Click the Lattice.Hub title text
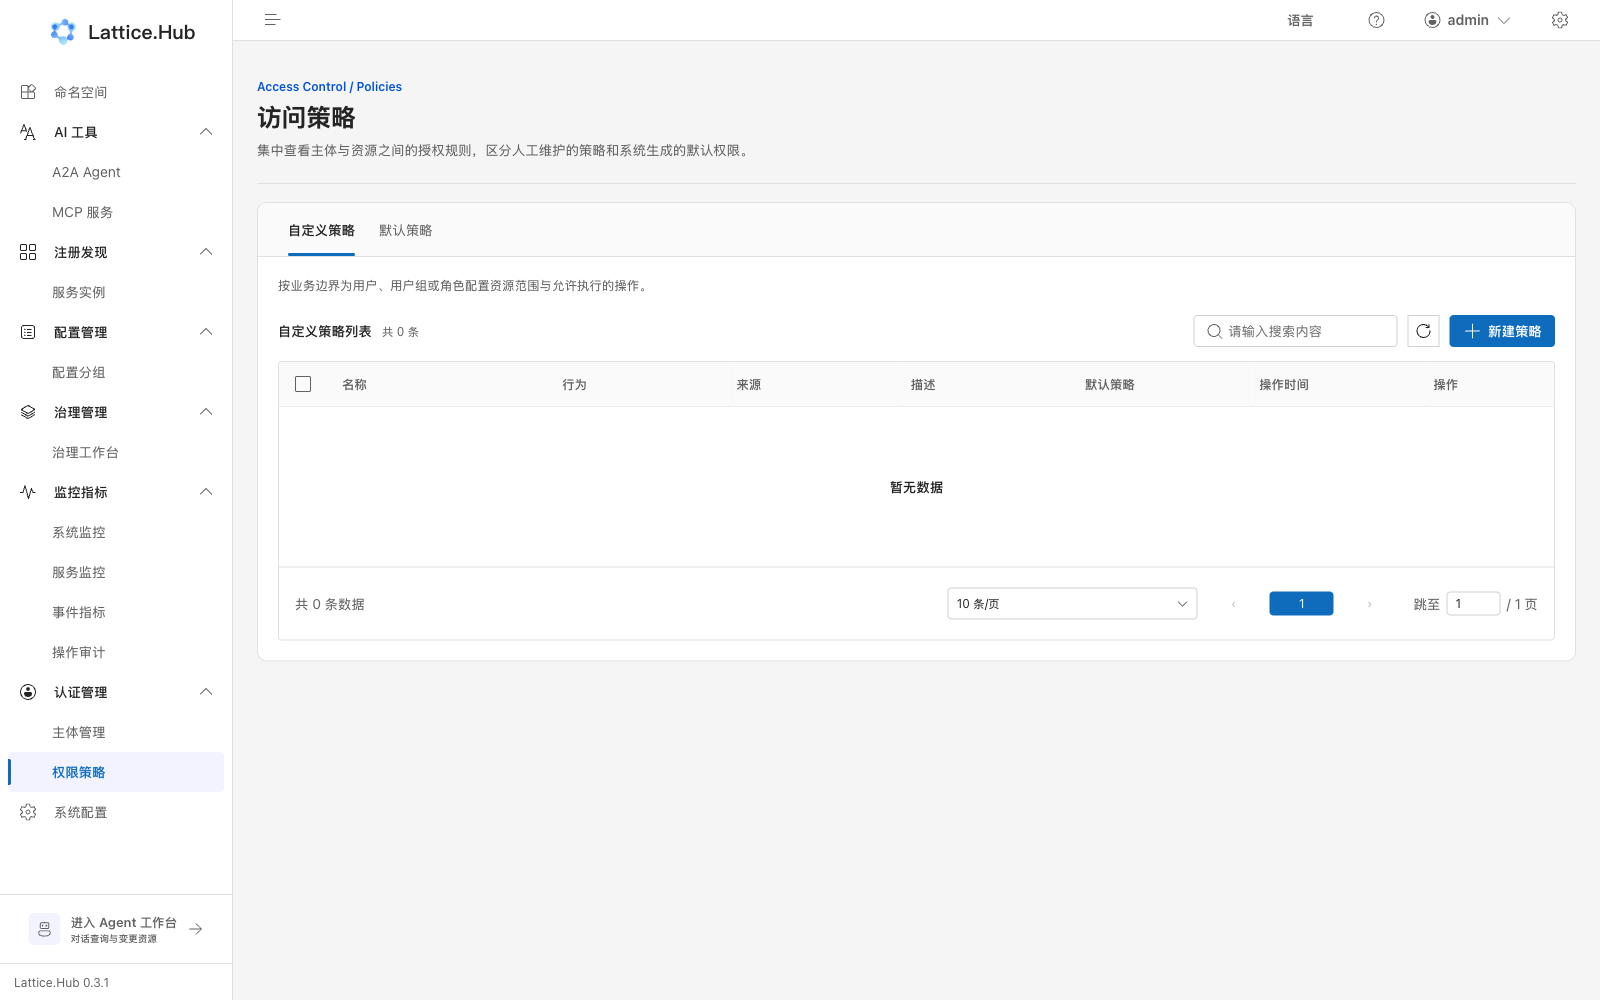This screenshot has width=1600, height=1000. 141,32
